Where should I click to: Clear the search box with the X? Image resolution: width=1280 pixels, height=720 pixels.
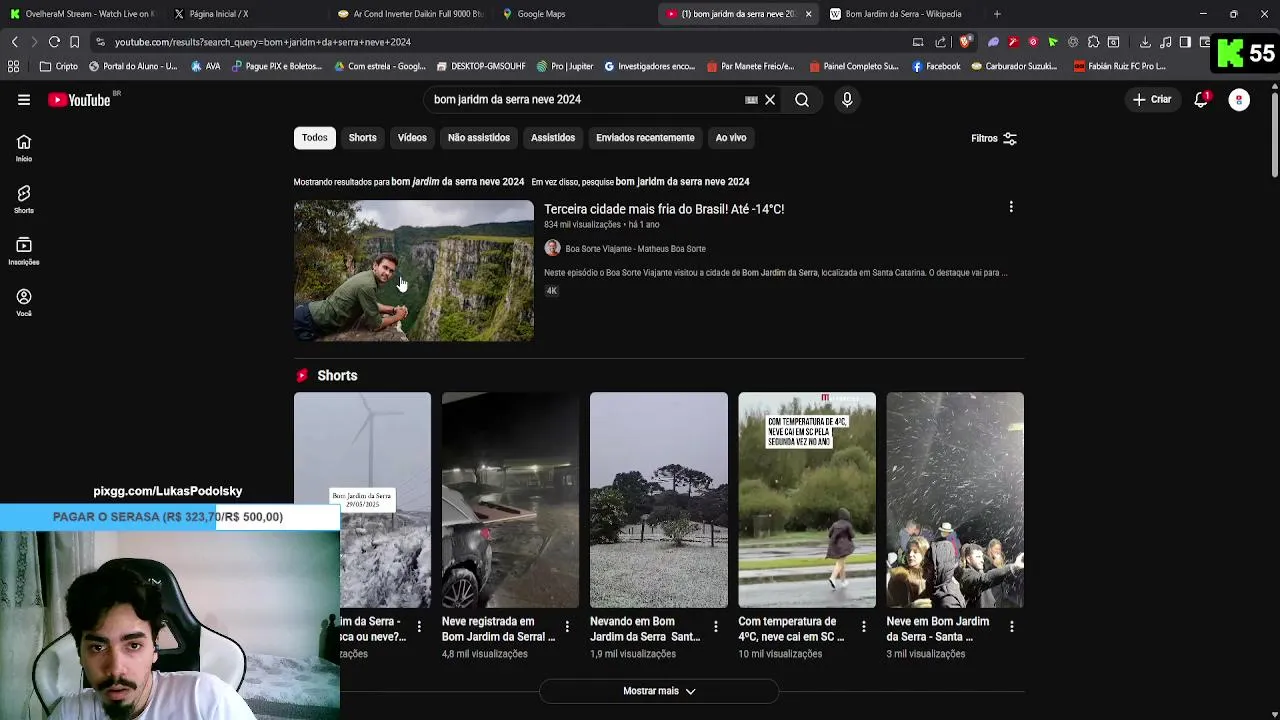pos(770,100)
